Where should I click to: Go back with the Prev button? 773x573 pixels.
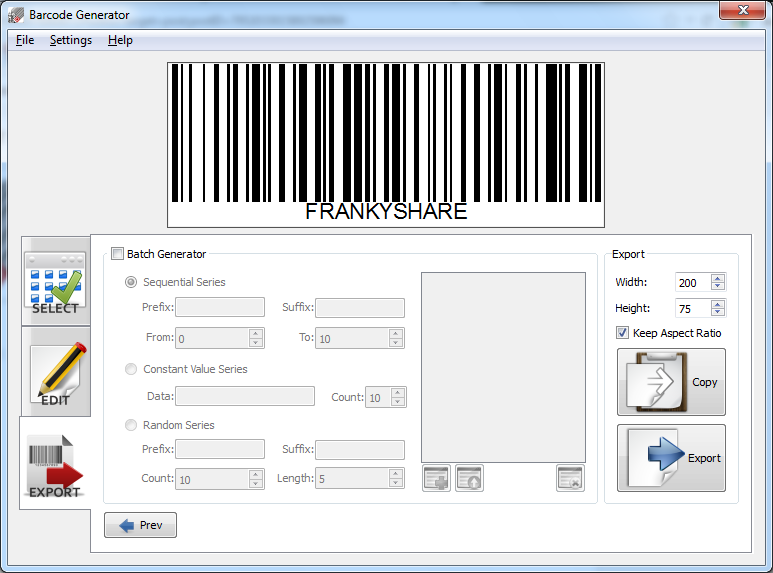click(x=141, y=525)
